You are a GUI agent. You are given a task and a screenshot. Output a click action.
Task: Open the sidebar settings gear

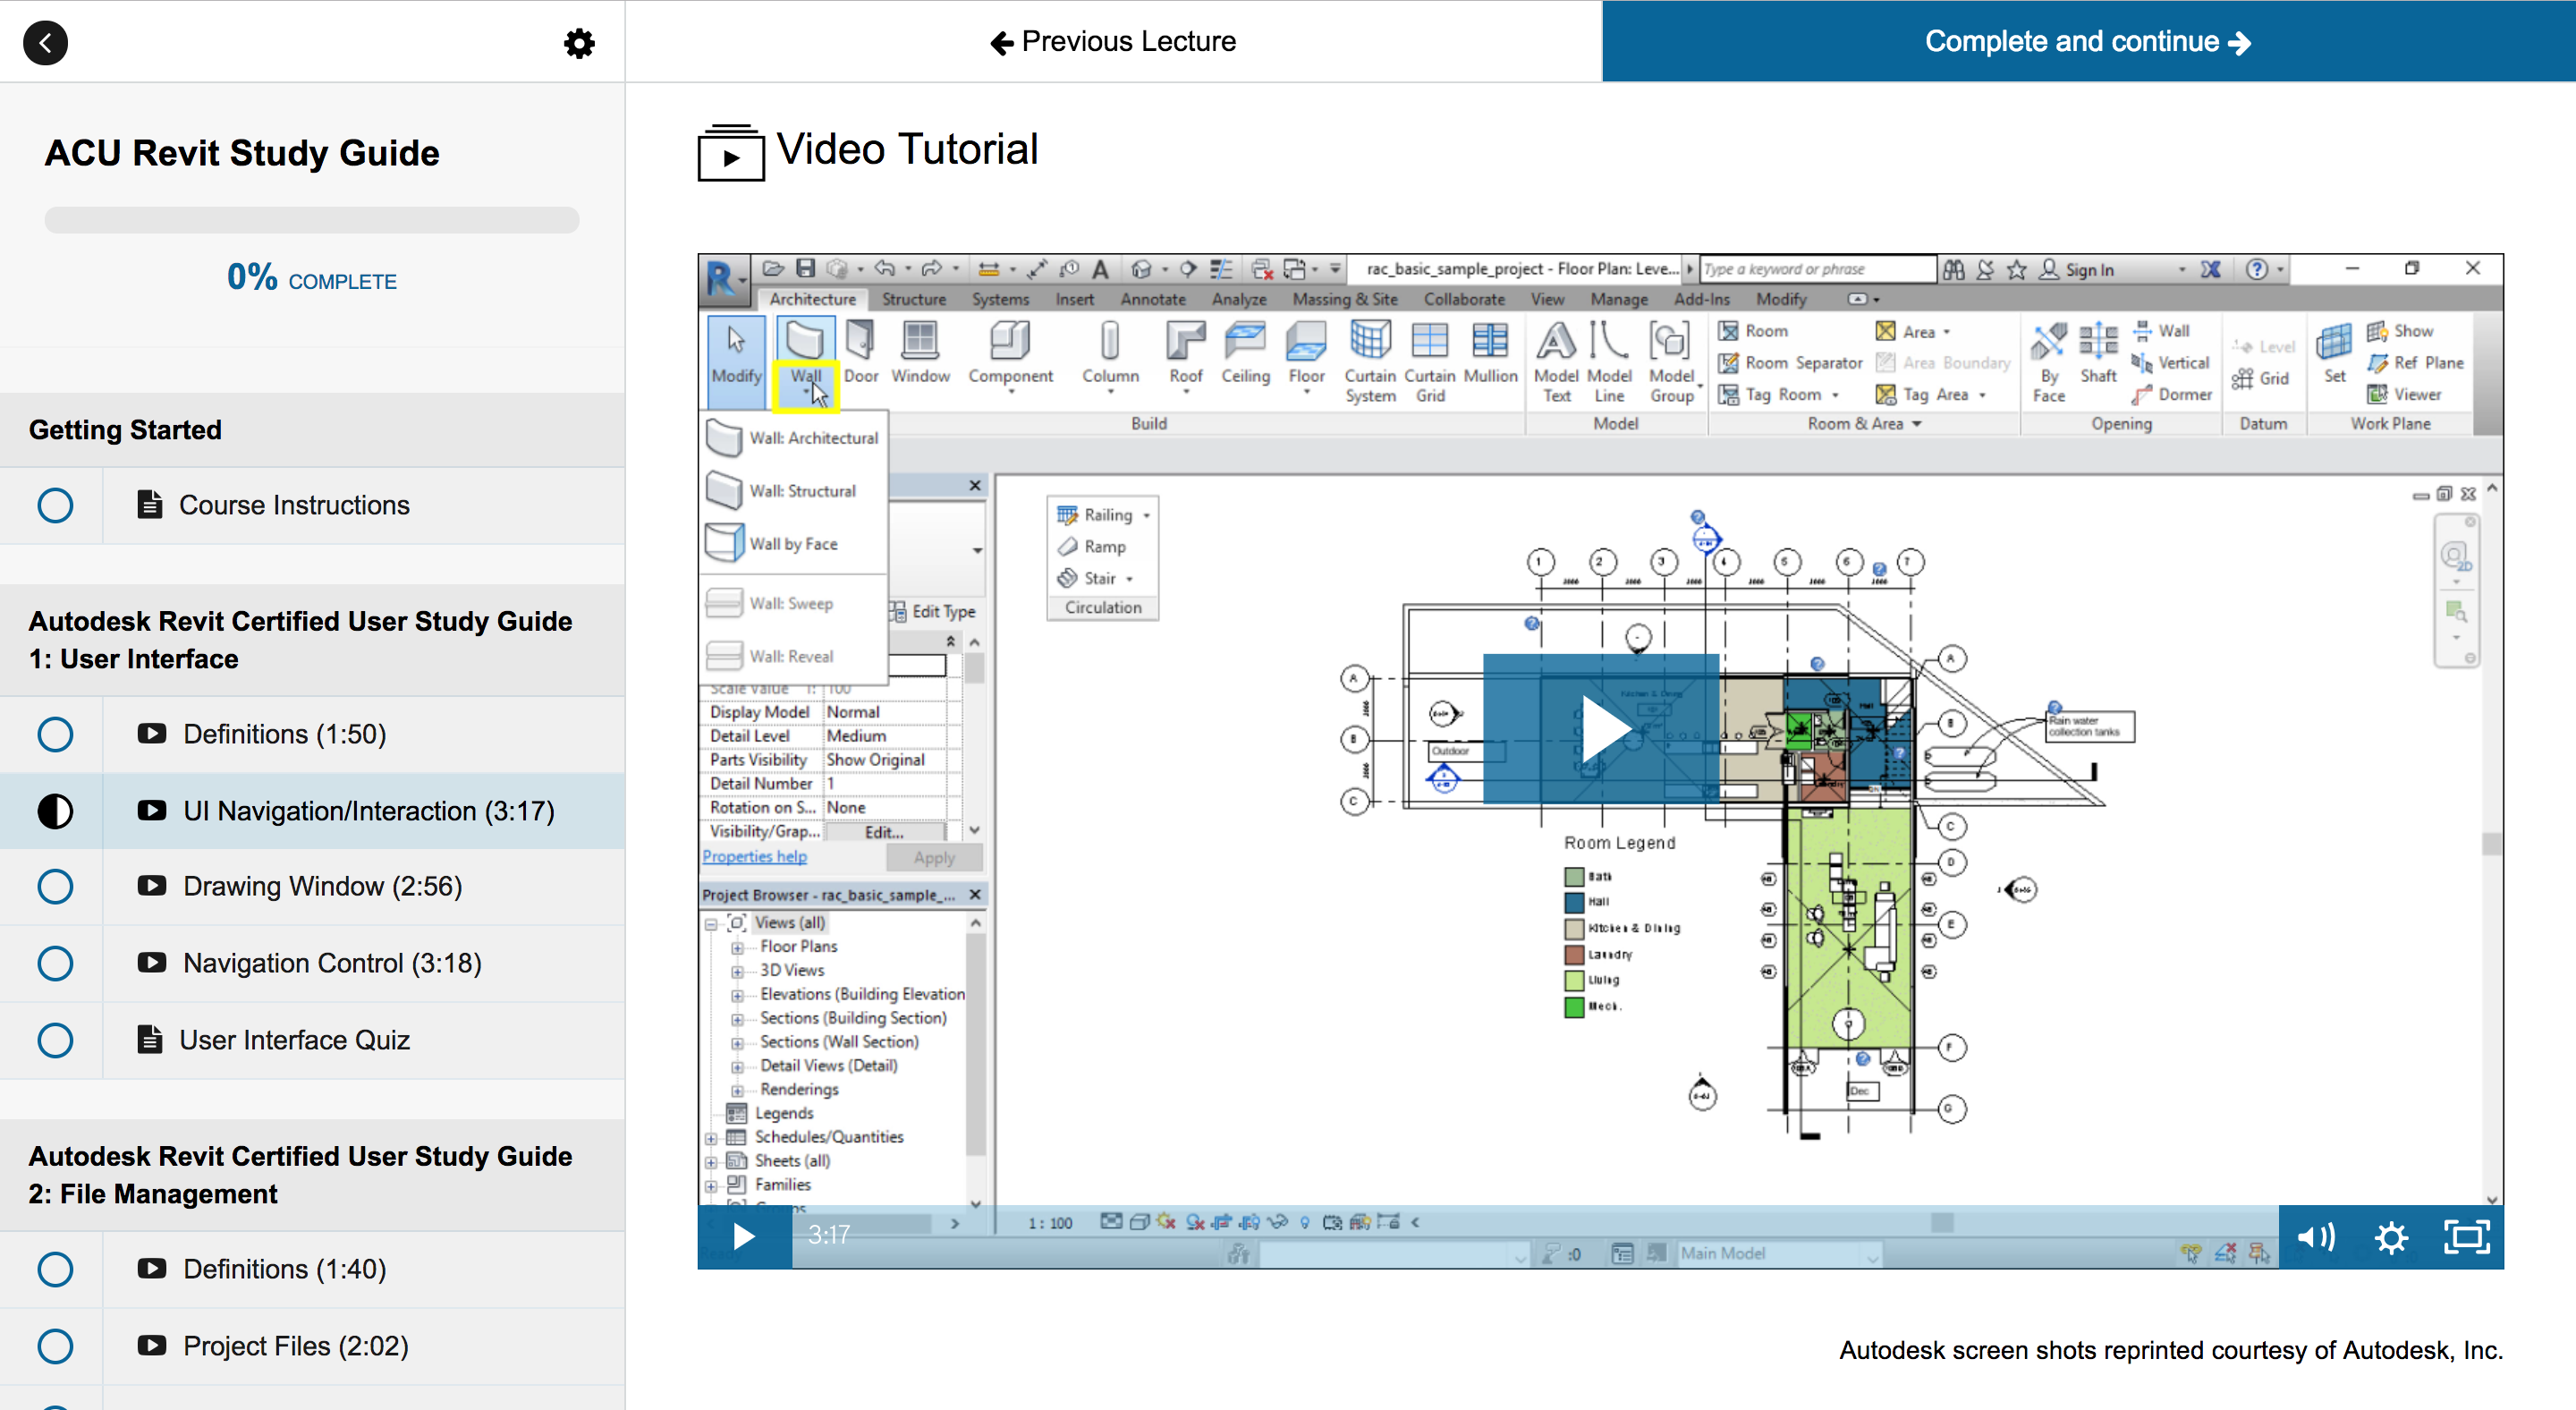click(x=579, y=43)
